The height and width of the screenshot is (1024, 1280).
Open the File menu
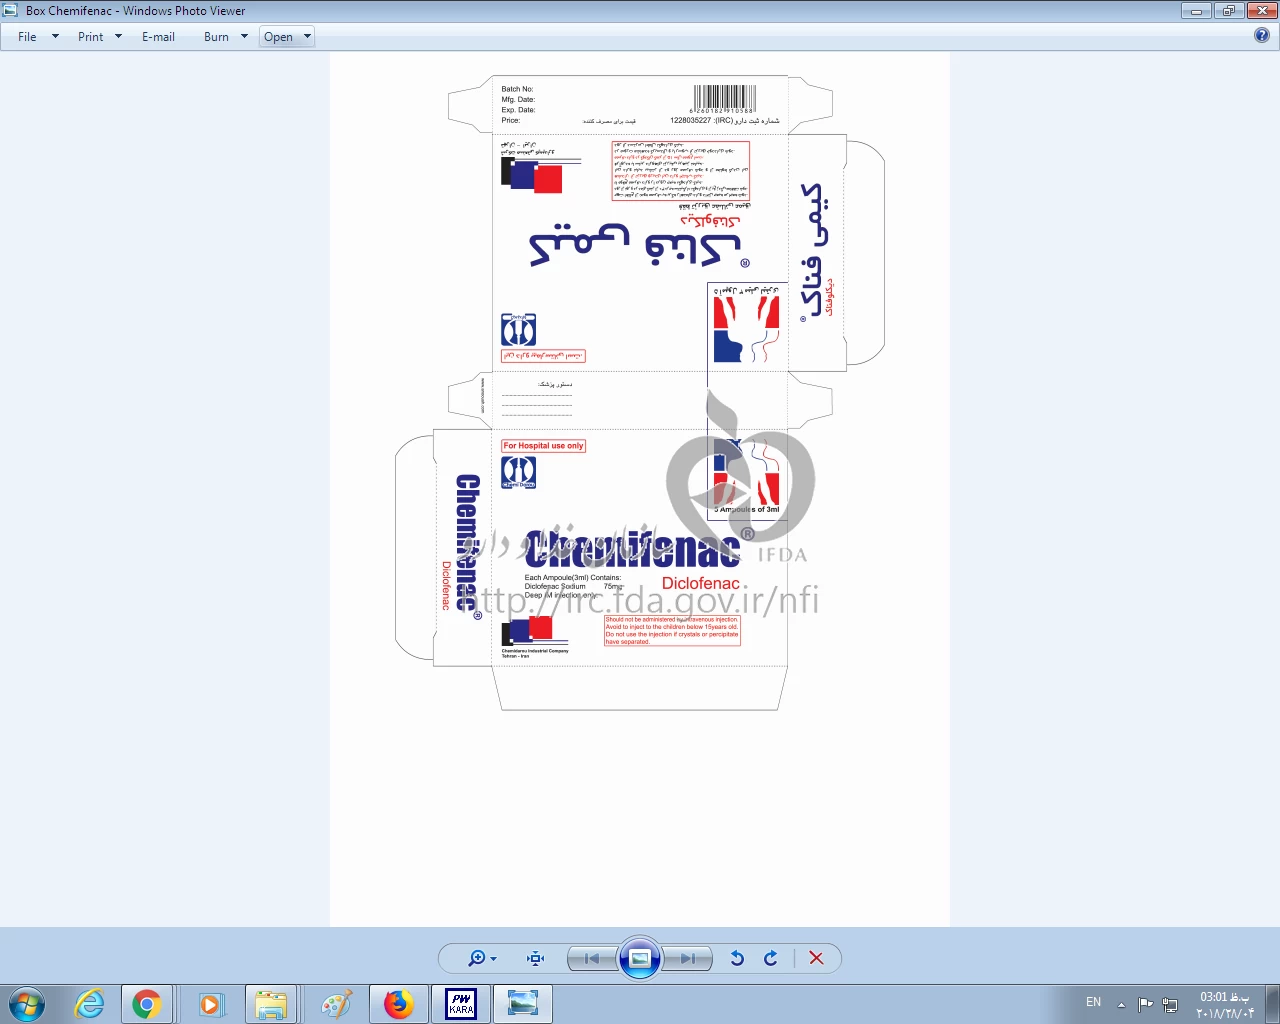coord(28,37)
